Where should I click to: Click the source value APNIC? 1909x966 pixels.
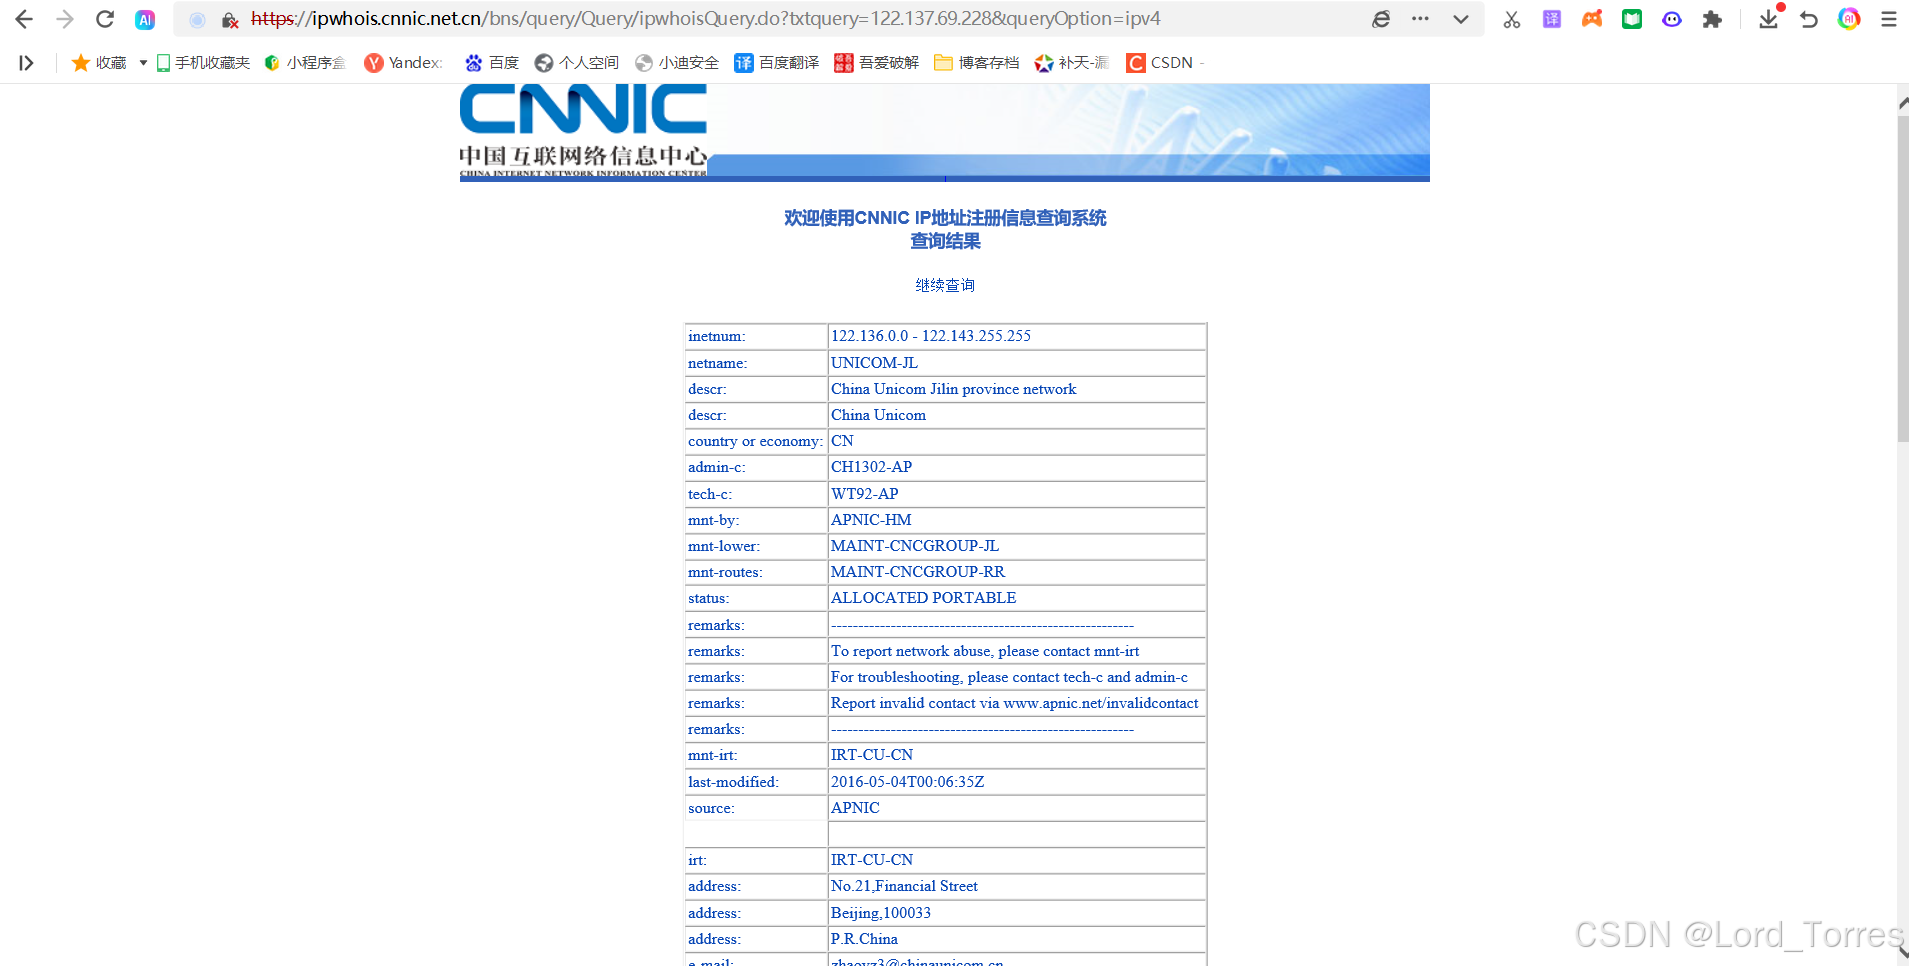tap(855, 808)
